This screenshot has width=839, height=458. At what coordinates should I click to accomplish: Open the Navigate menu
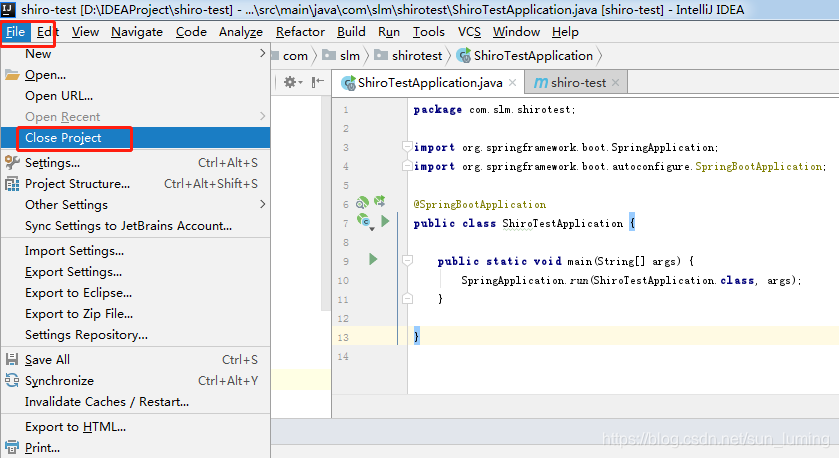click(x=137, y=32)
